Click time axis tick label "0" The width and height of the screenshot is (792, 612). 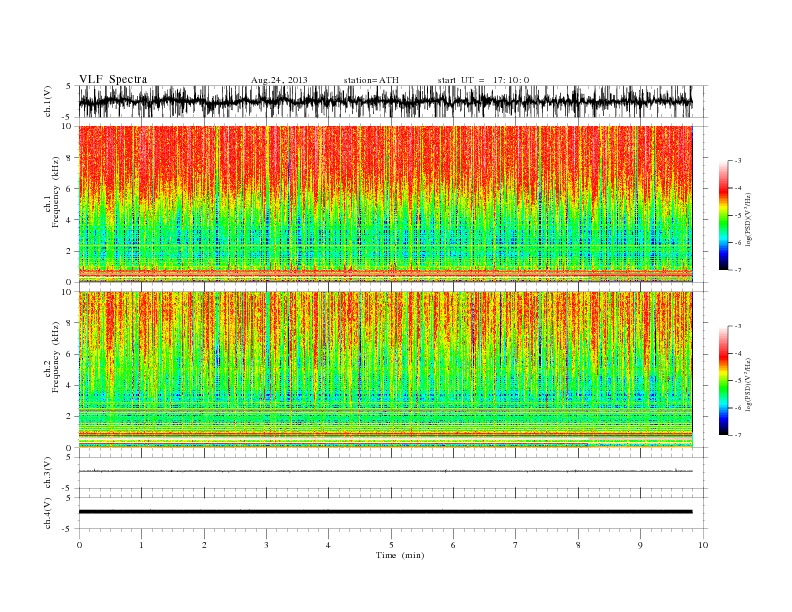pos(79,545)
